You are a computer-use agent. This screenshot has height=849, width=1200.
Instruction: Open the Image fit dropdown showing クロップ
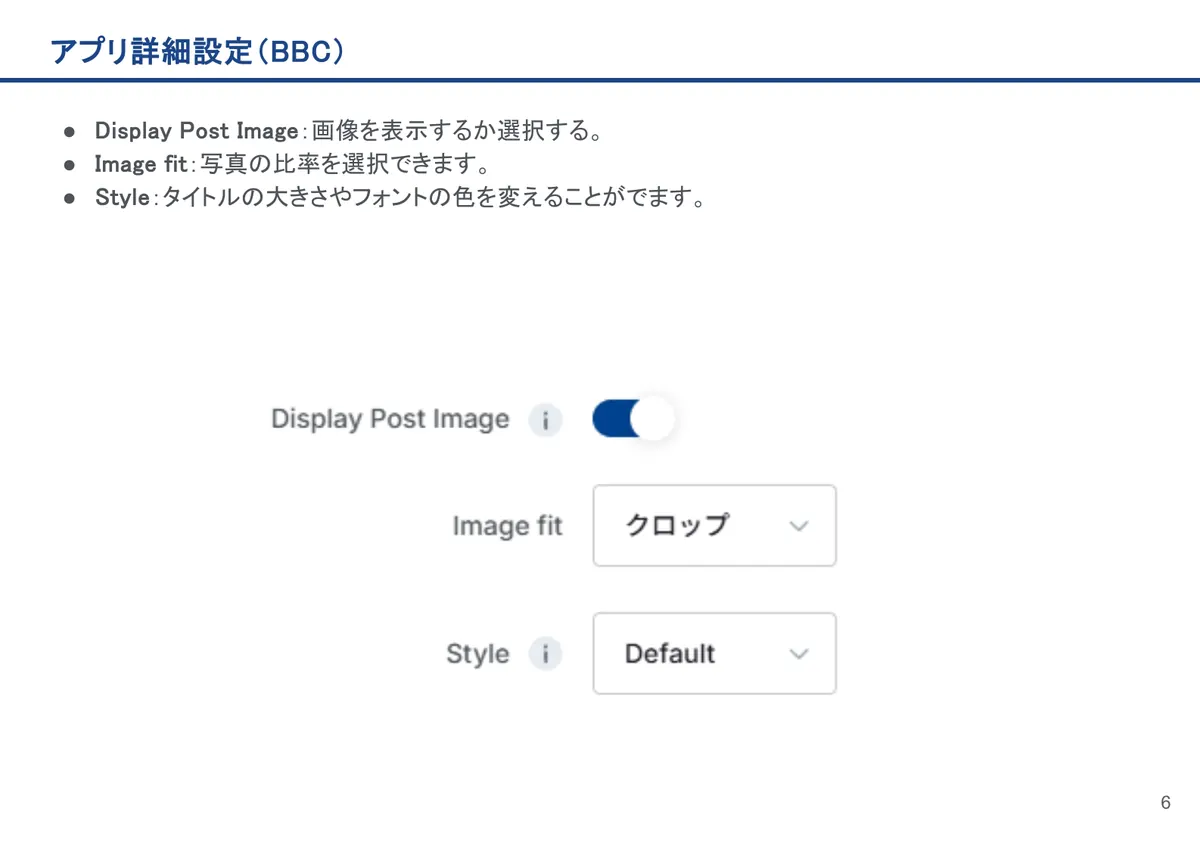pos(714,526)
